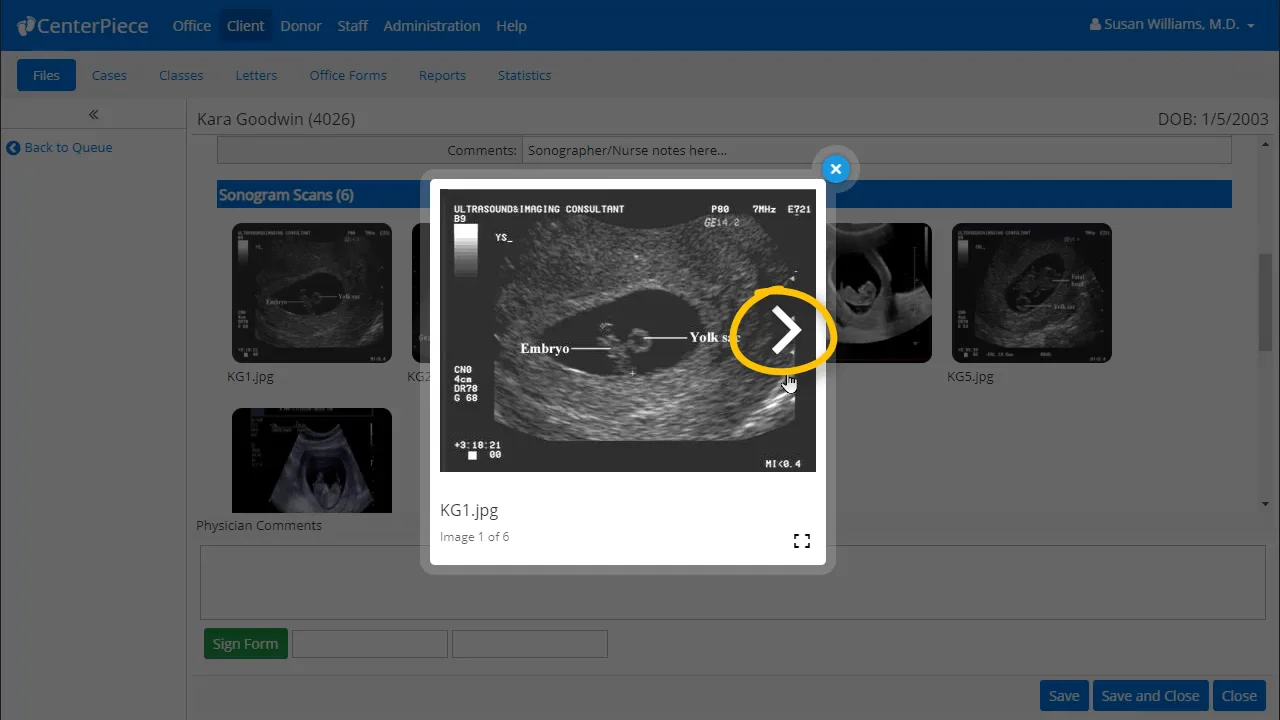Open the KG1.jpg thumbnail in scans grid

311,292
